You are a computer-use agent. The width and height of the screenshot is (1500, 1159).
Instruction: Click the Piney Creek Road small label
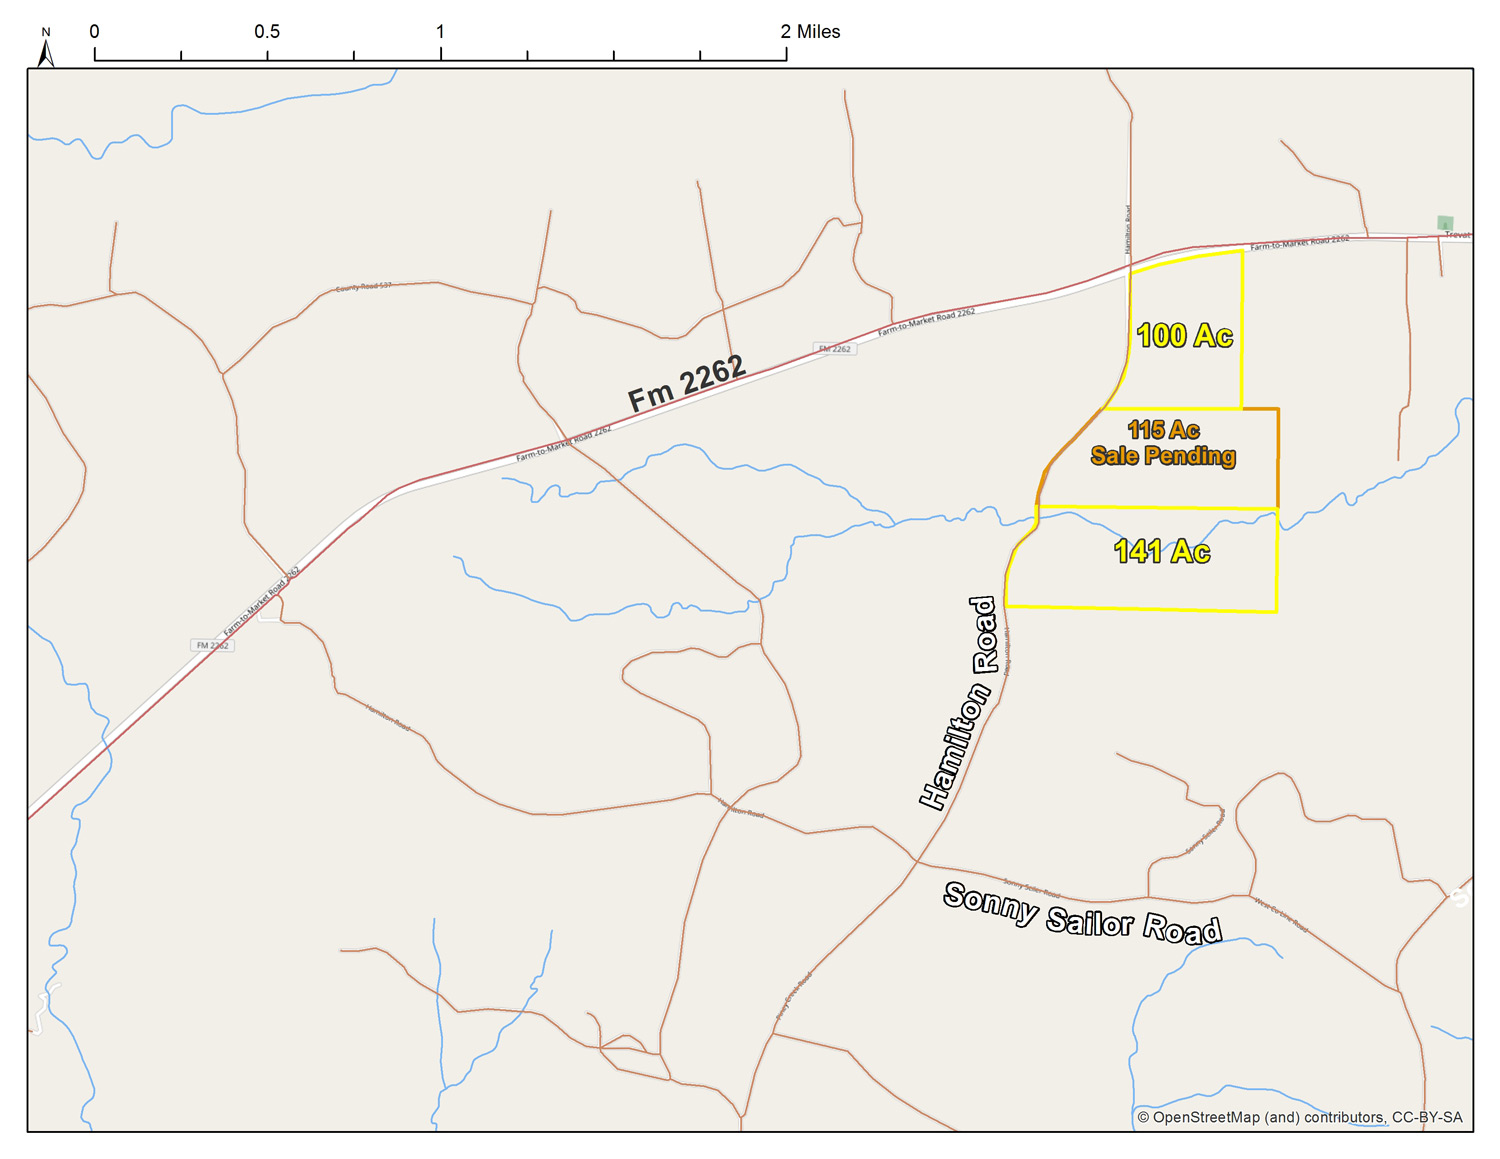pyautogui.click(x=794, y=996)
